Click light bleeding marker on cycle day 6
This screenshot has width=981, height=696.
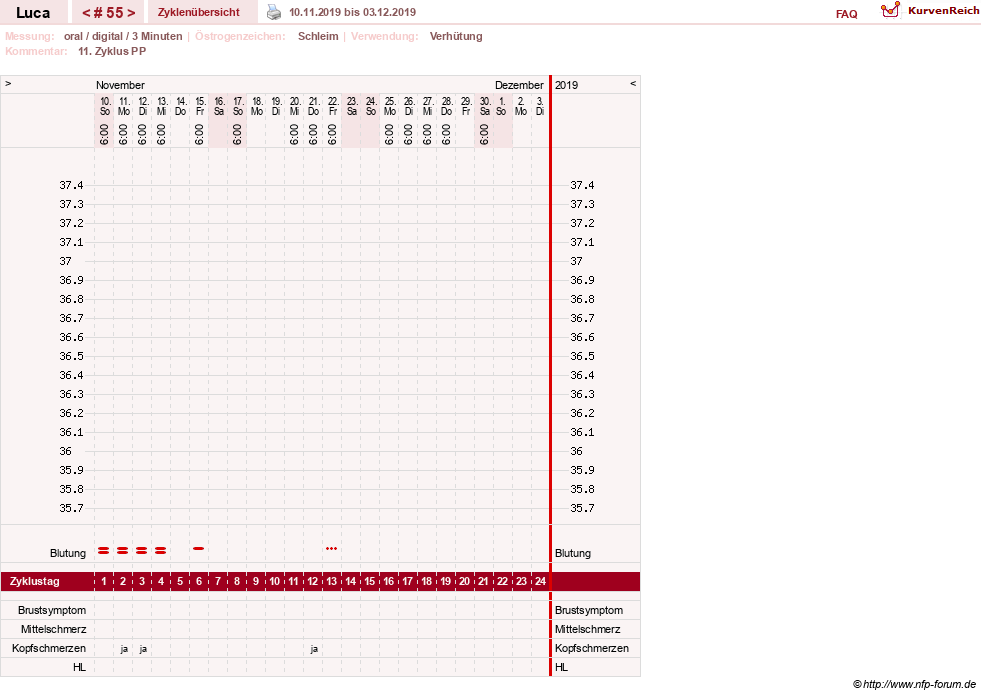click(x=199, y=548)
